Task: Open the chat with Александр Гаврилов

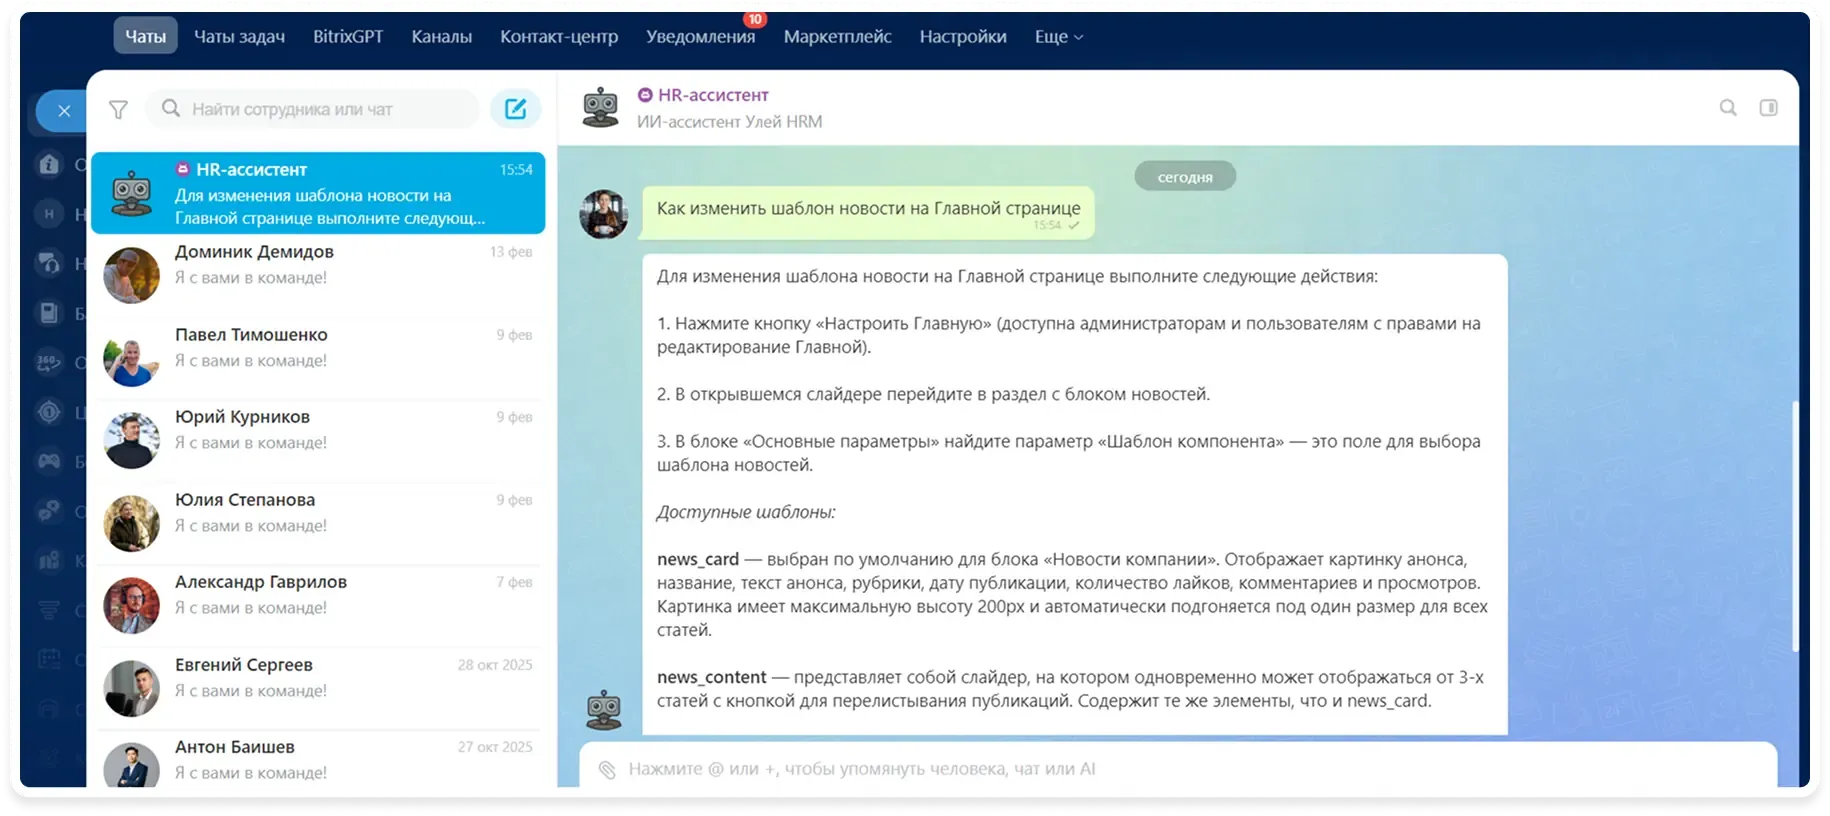Action: coord(318,605)
